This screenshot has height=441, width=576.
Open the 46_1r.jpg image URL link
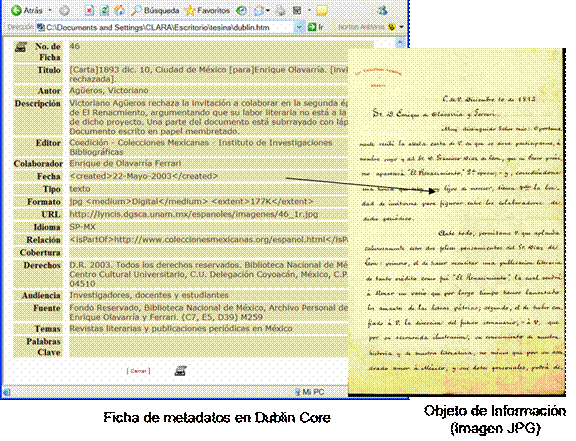[x=194, y=214]
